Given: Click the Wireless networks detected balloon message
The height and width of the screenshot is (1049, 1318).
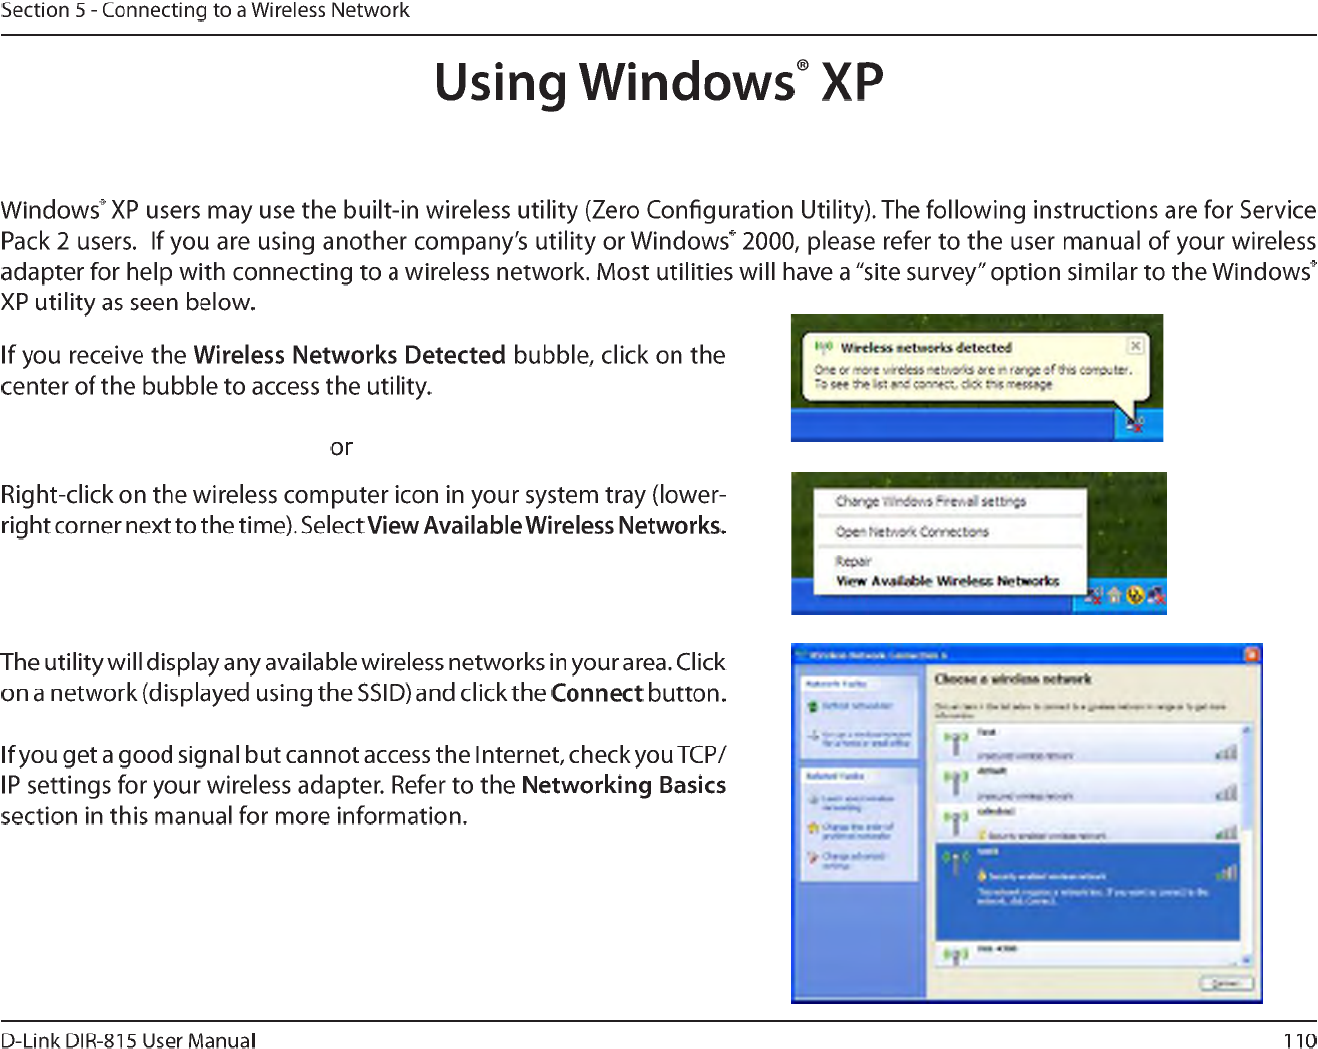Looking at the screenshot, I should [973, 377].
